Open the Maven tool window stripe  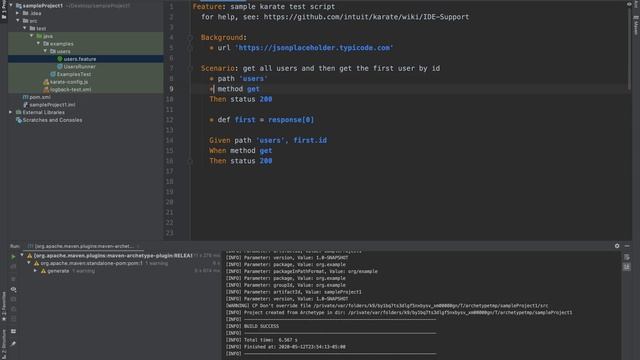pos(636,25)
